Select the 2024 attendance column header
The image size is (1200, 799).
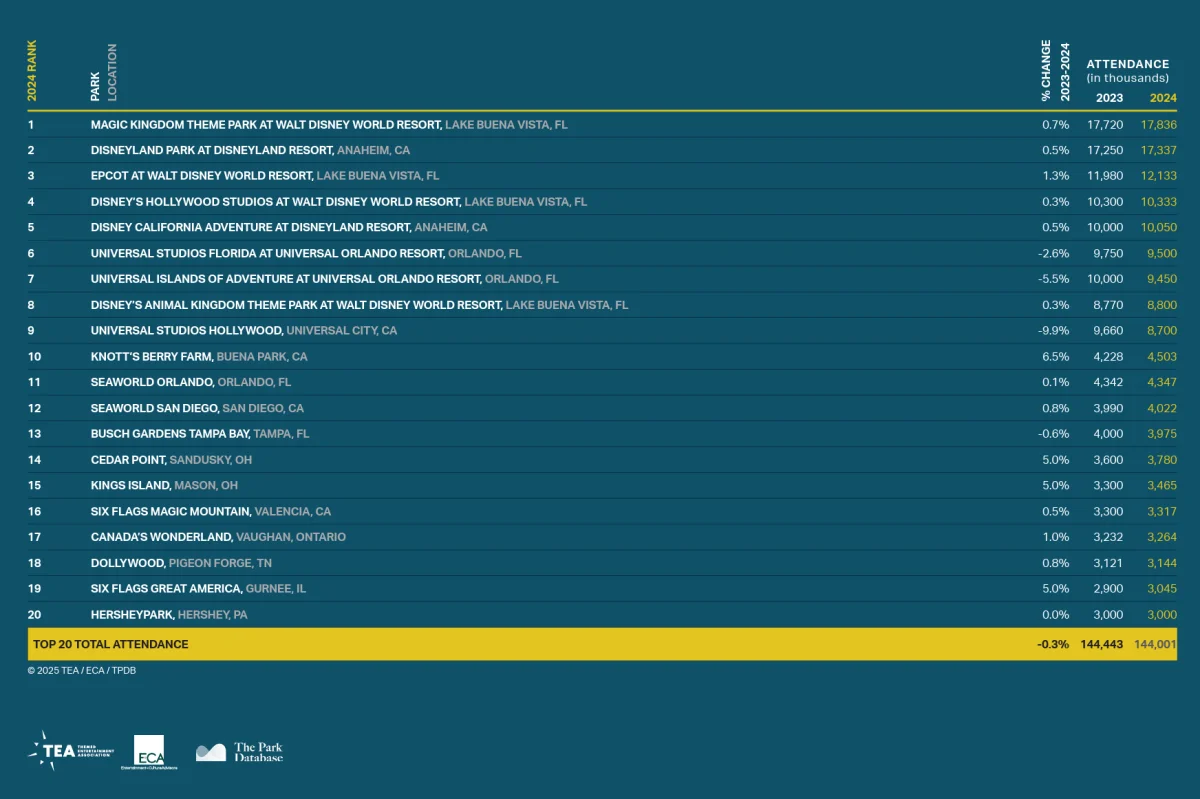1163,98
